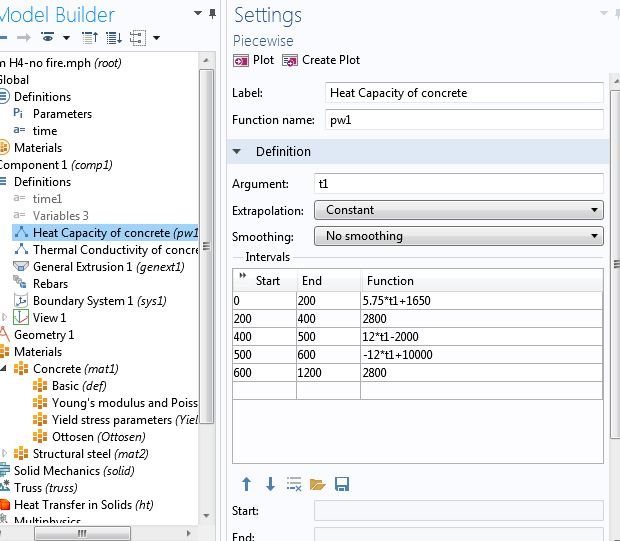Collapse the Concrete (mat1) material node

tap(5, 369)
